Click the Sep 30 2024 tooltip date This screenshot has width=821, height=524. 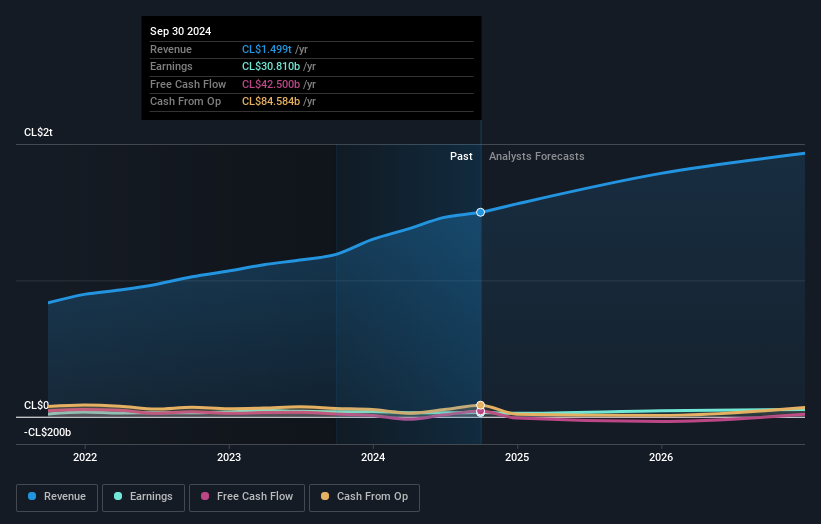click(x=181, y=31)
